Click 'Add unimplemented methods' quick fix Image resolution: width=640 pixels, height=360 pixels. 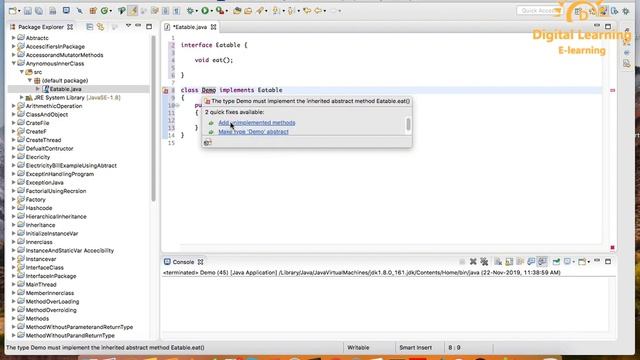coord(257,123)
